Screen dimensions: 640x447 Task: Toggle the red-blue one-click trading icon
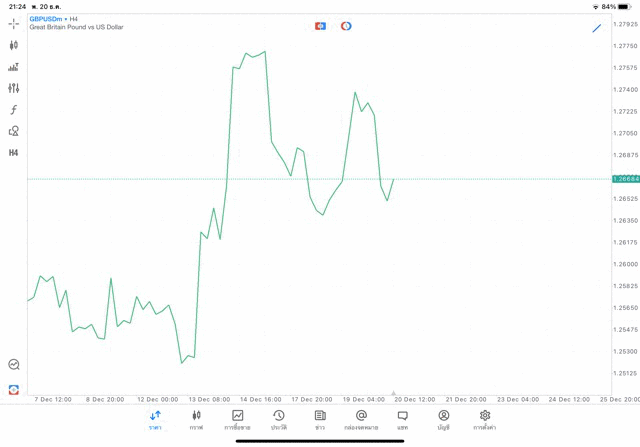(x=320, y=26)
